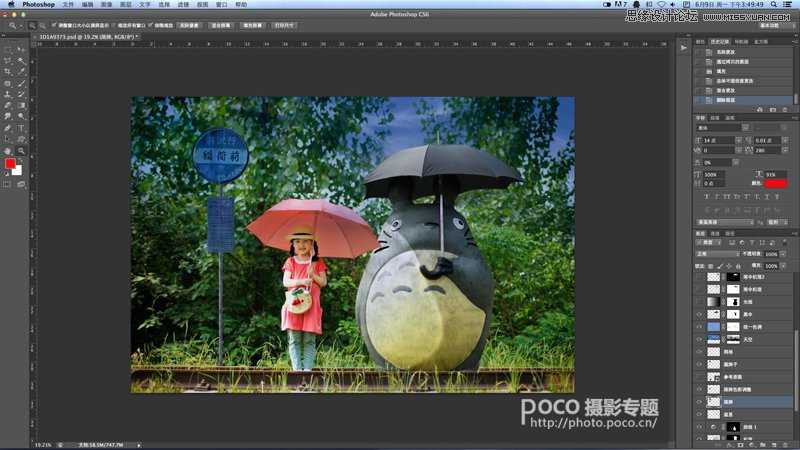Lock all layer attributes padlock icon
800x450 pixels.
click(x=738, y=266)
